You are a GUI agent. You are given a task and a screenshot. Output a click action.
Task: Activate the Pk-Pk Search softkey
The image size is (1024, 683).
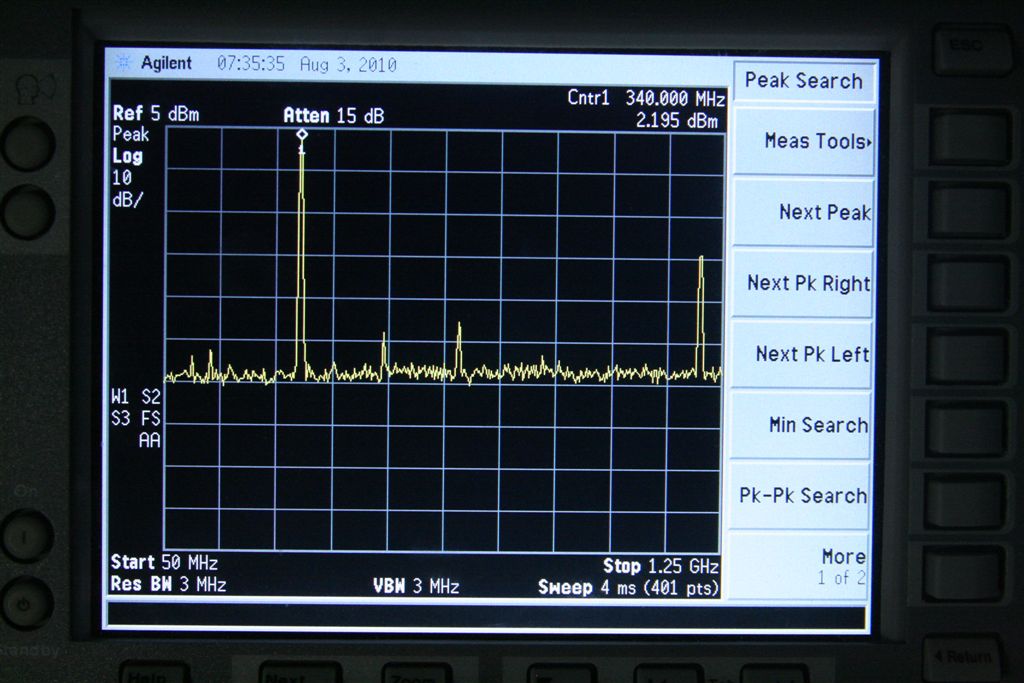[x=805, y=496]
